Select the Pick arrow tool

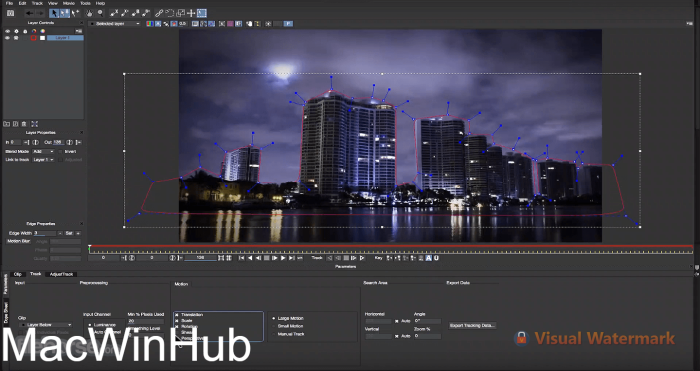[x=54, y=13]
